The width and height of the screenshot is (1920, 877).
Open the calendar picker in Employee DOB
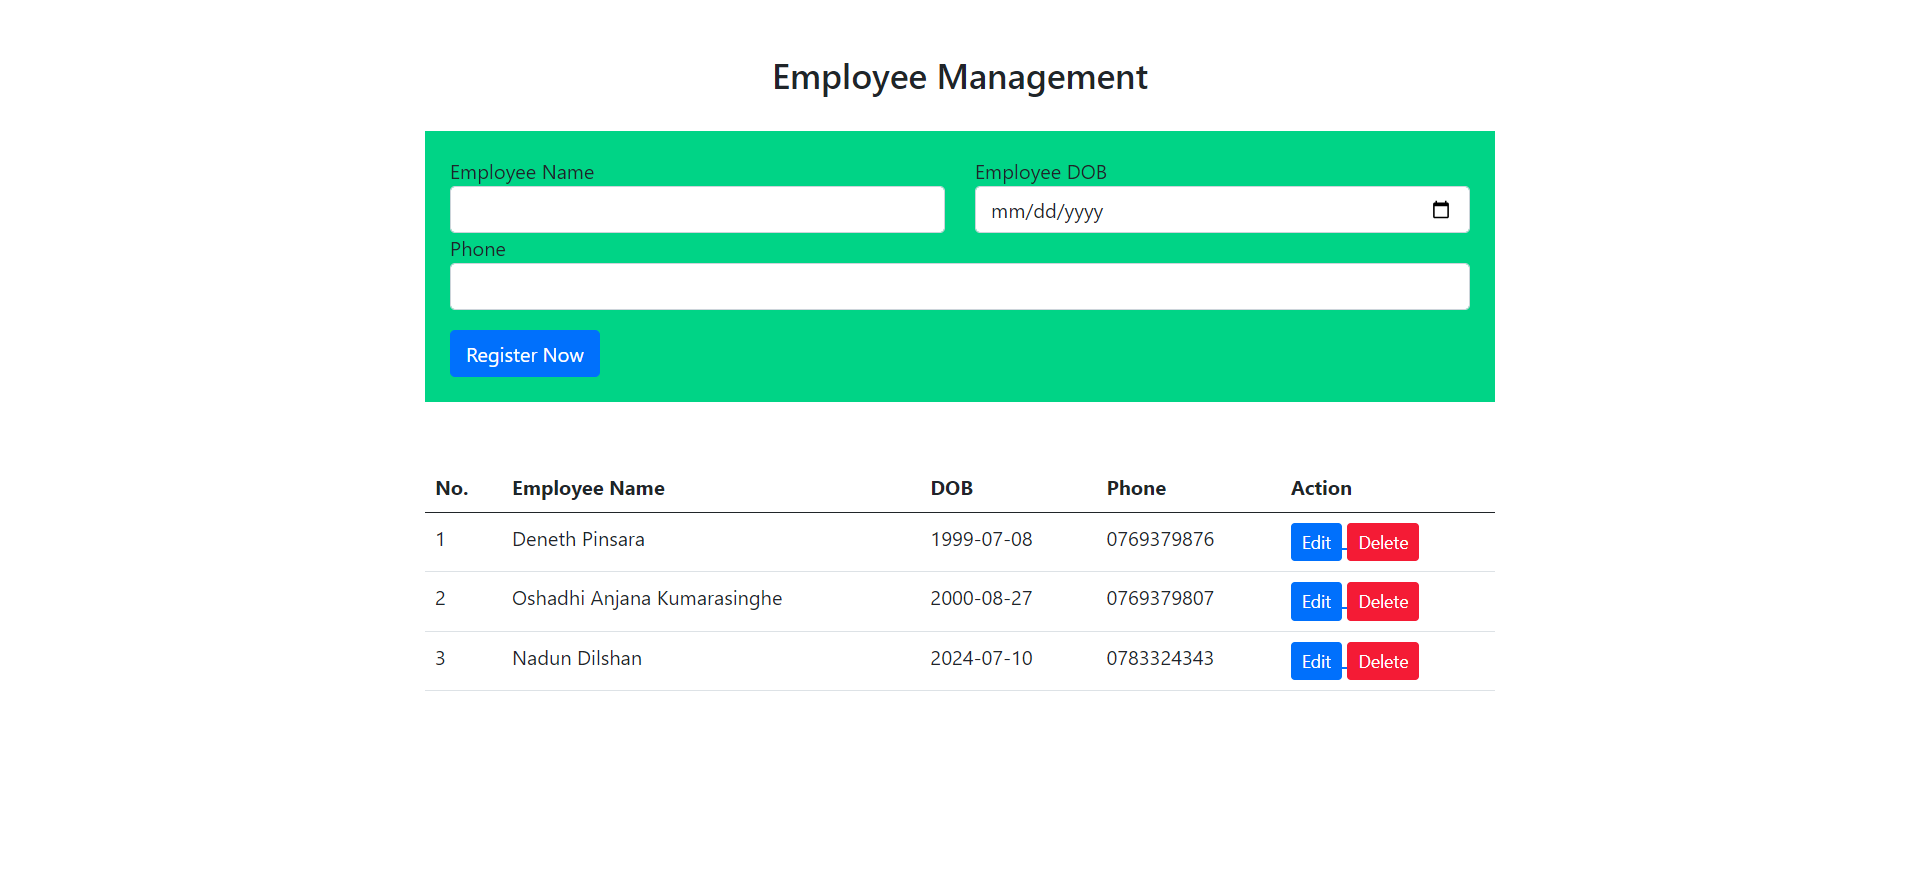pyautogui.click(x=1440, y=210)
